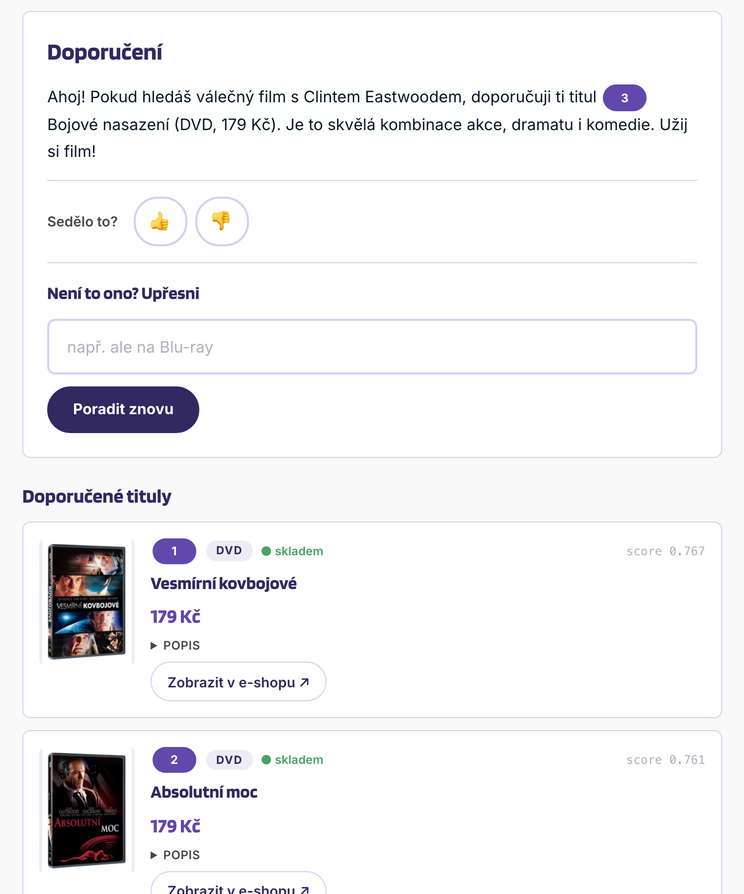Viewport: 744px width, 894px height.
Task: Click the purple number 3 badge in recommendation text
Action: [x=624, y=97]
